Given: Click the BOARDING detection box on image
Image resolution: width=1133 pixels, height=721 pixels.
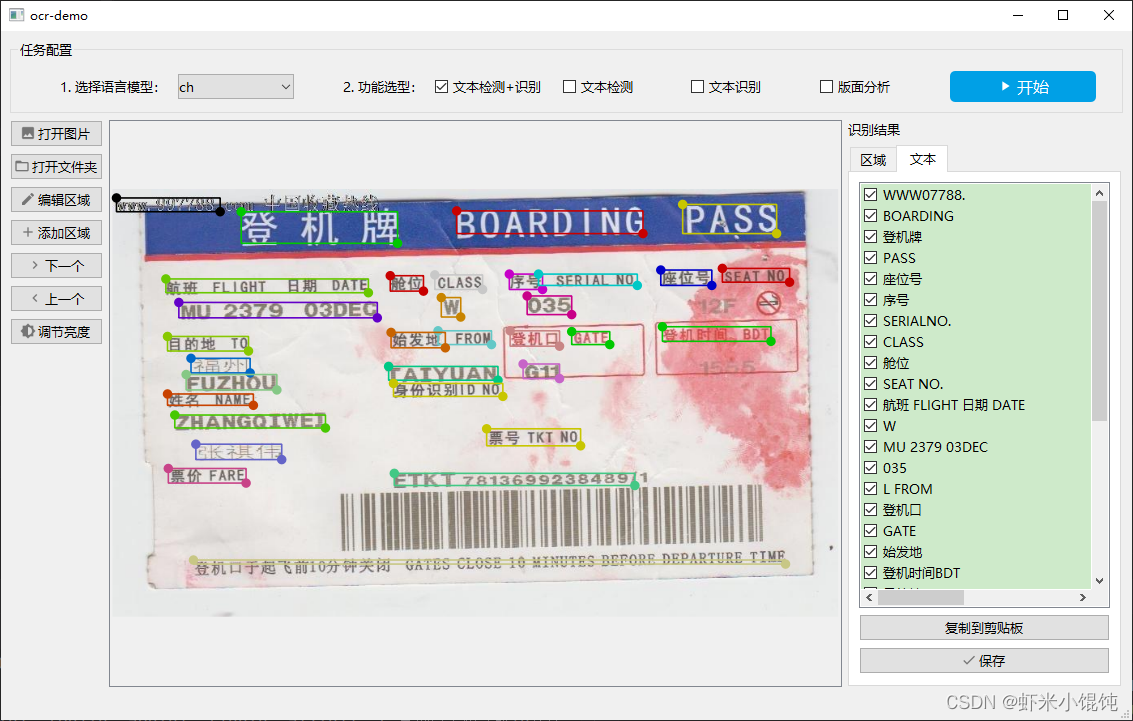Looking at the screenshot, I should click(x=550, y=223).
